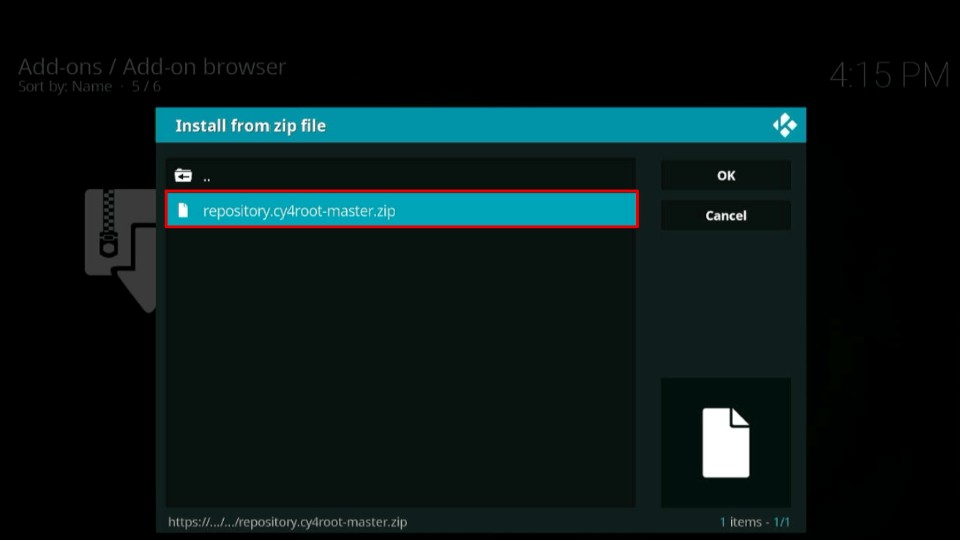
Task: Click the Cancel button
Action: pos(726,216)
